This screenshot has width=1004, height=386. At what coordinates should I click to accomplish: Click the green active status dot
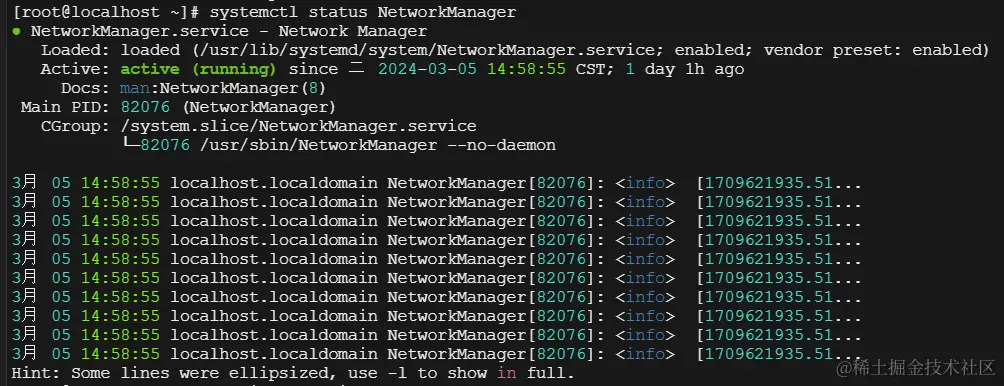[x=16, y=31]
